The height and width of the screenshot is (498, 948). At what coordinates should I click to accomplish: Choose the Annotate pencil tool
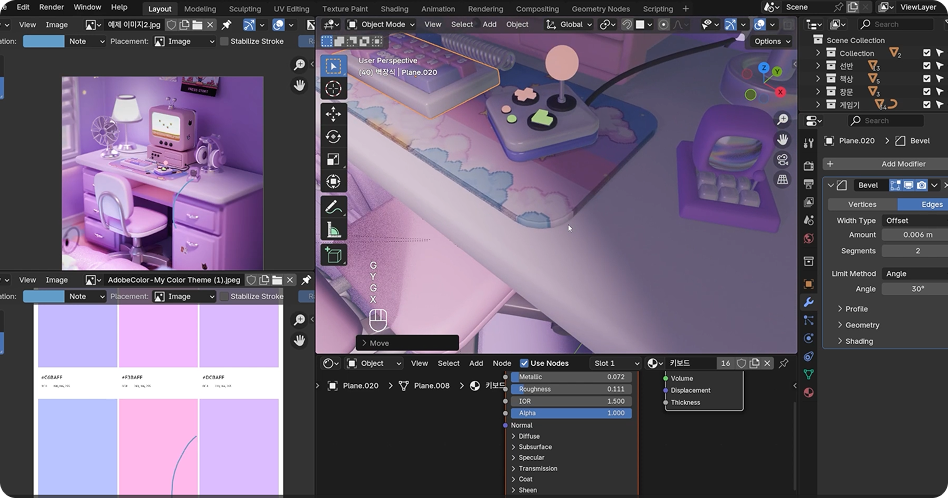(x=333, y=207)
